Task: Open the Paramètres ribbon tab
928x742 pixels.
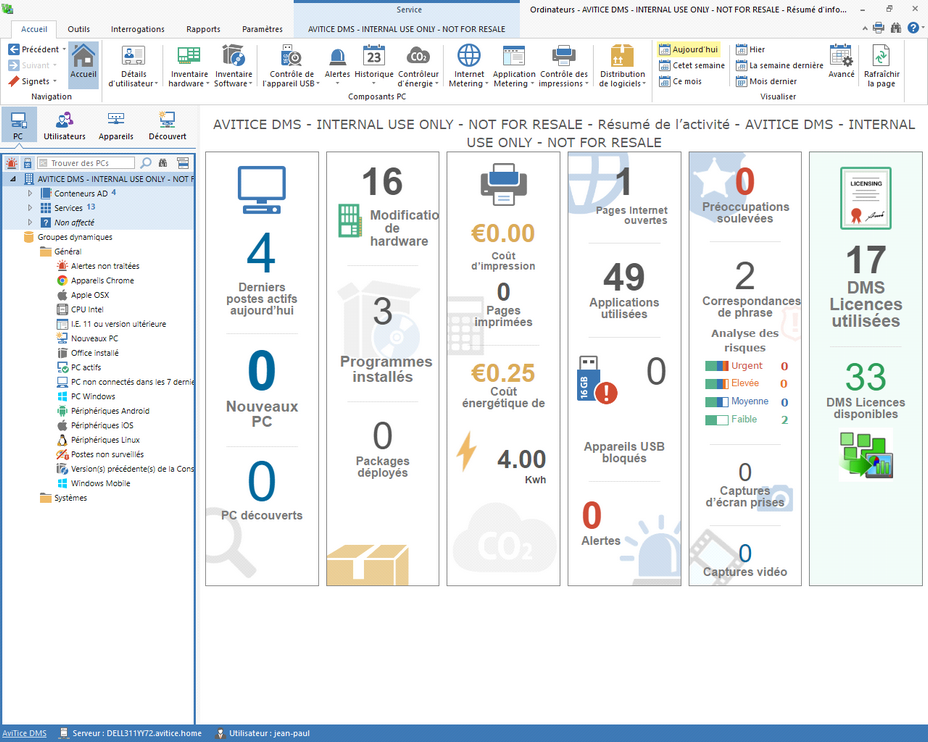Action: [x=262, y=29]
